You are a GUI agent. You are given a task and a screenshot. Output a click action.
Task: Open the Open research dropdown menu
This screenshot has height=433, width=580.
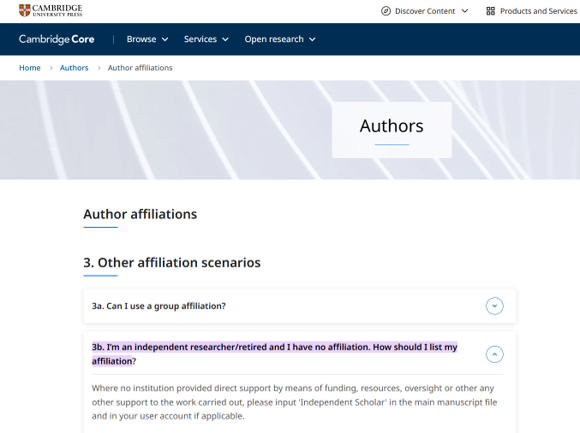click(x=280, y=39)
